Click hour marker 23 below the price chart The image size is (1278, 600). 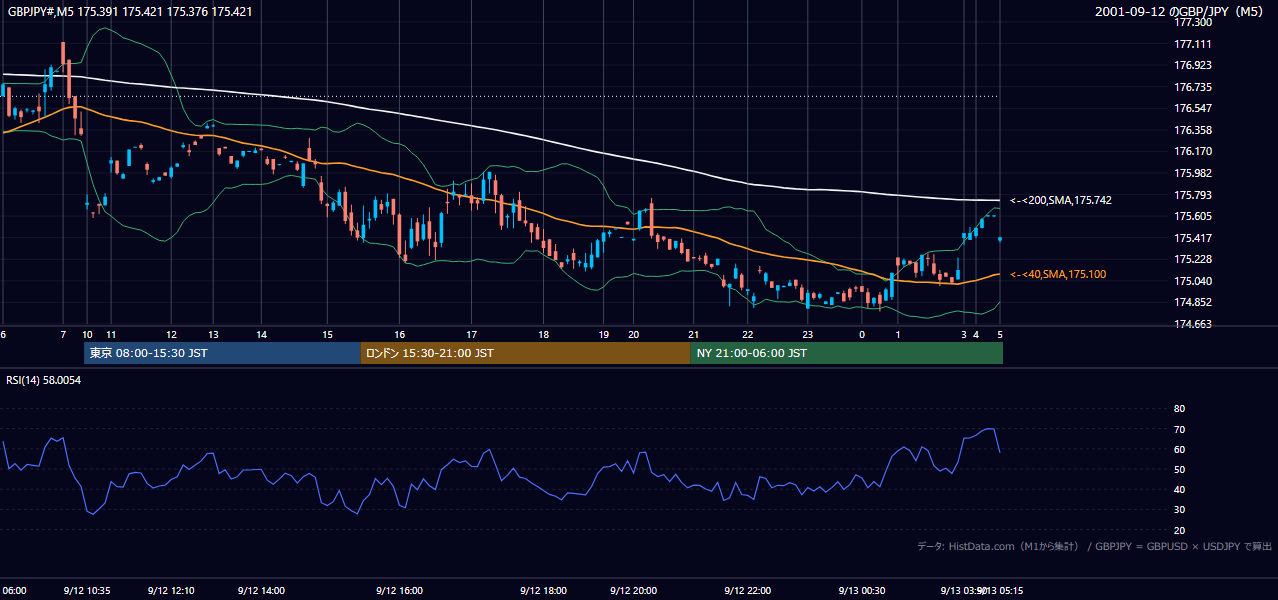coord(807,334)
